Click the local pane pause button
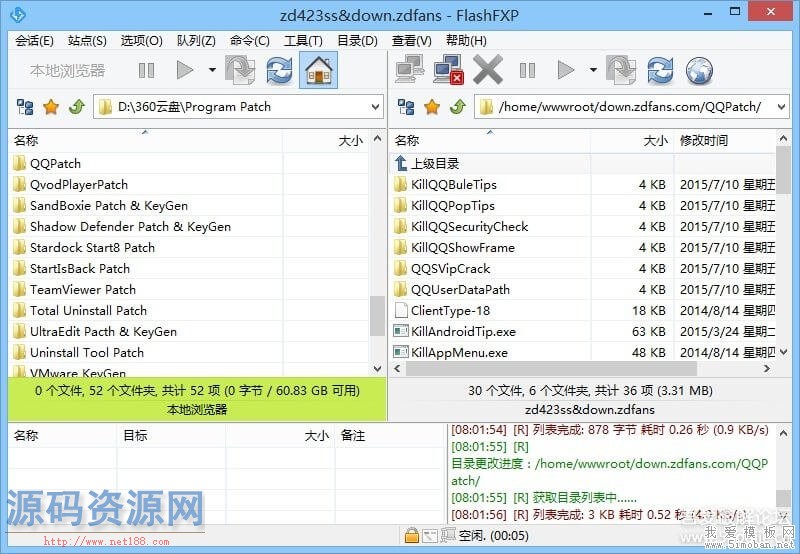Viewport: 800px width, 554px height. pos(146,70)
